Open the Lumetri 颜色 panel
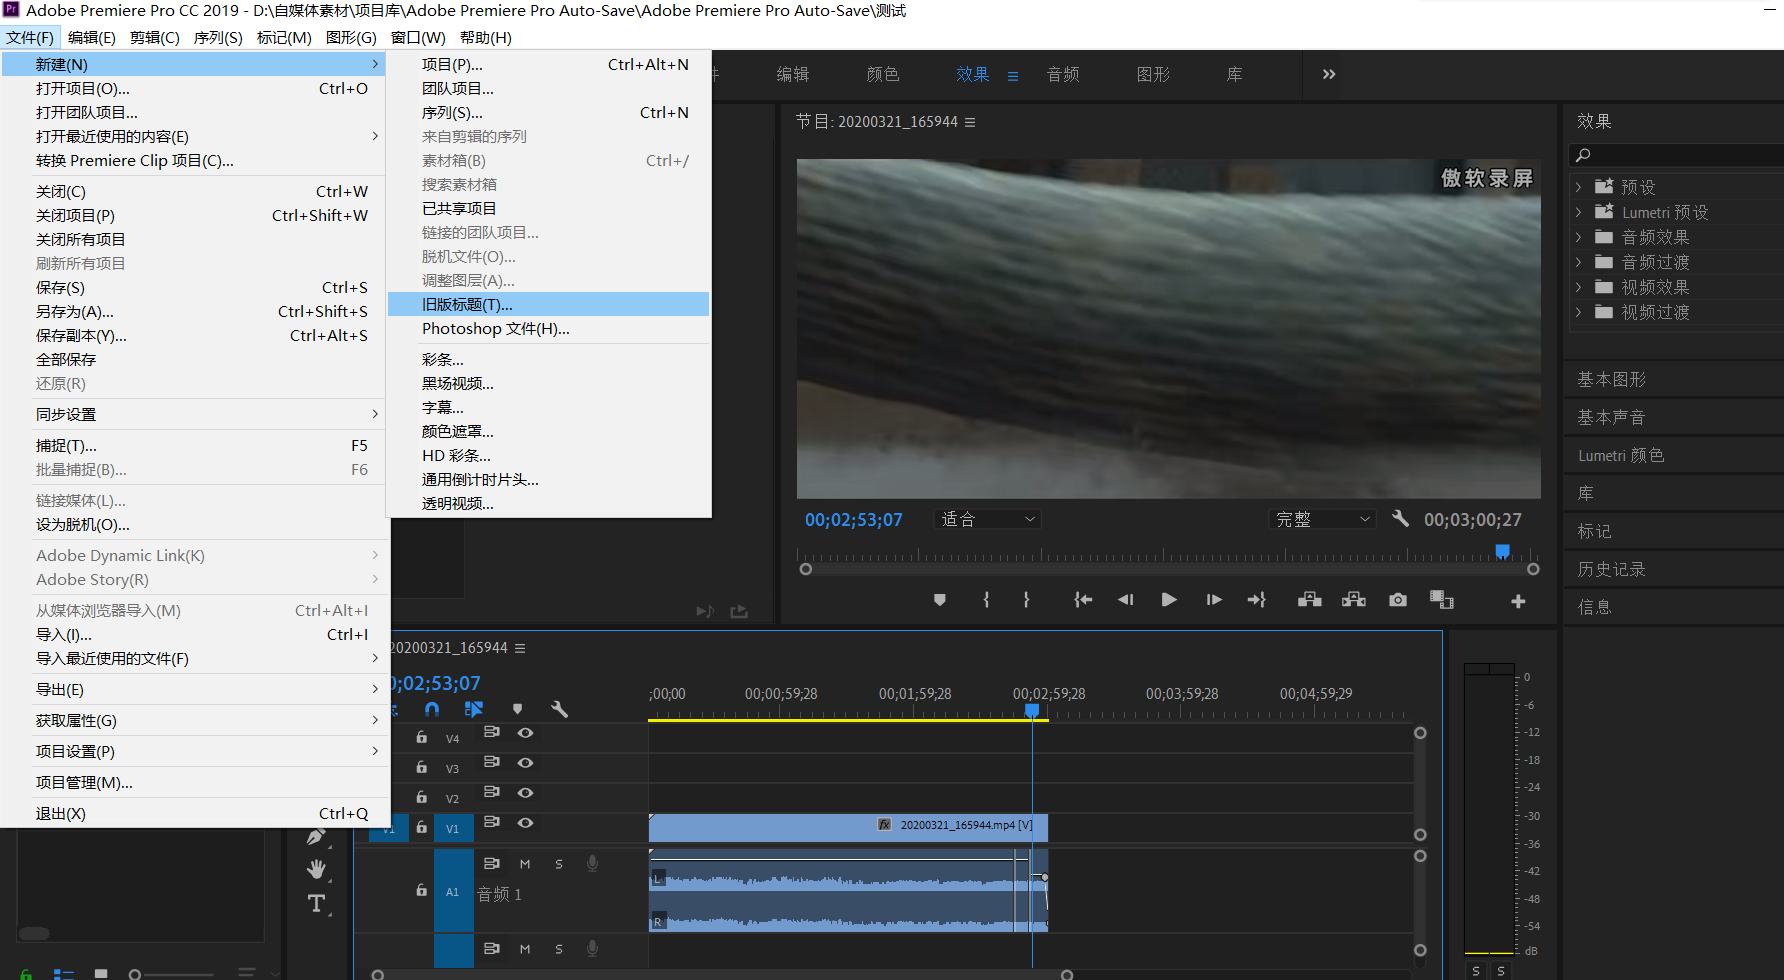The height and width of the screenshot is (980, 1784). (x=1621, y=456)
